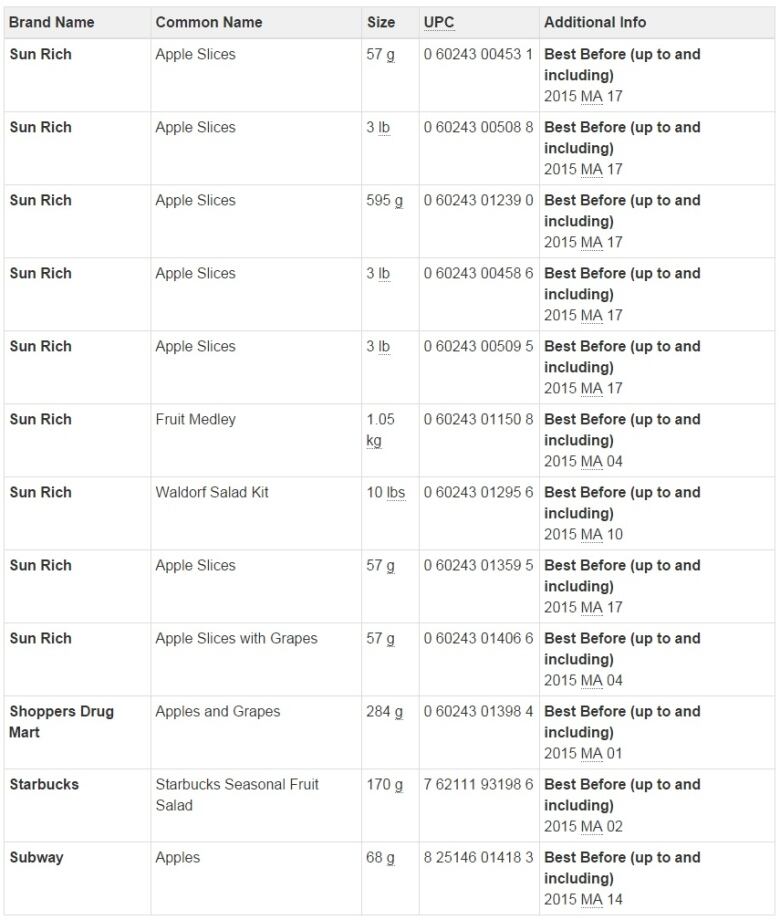This screenshot has height=920, width=780.
Task: Click the 2015 MA 14 date
Action: [583, 899]
